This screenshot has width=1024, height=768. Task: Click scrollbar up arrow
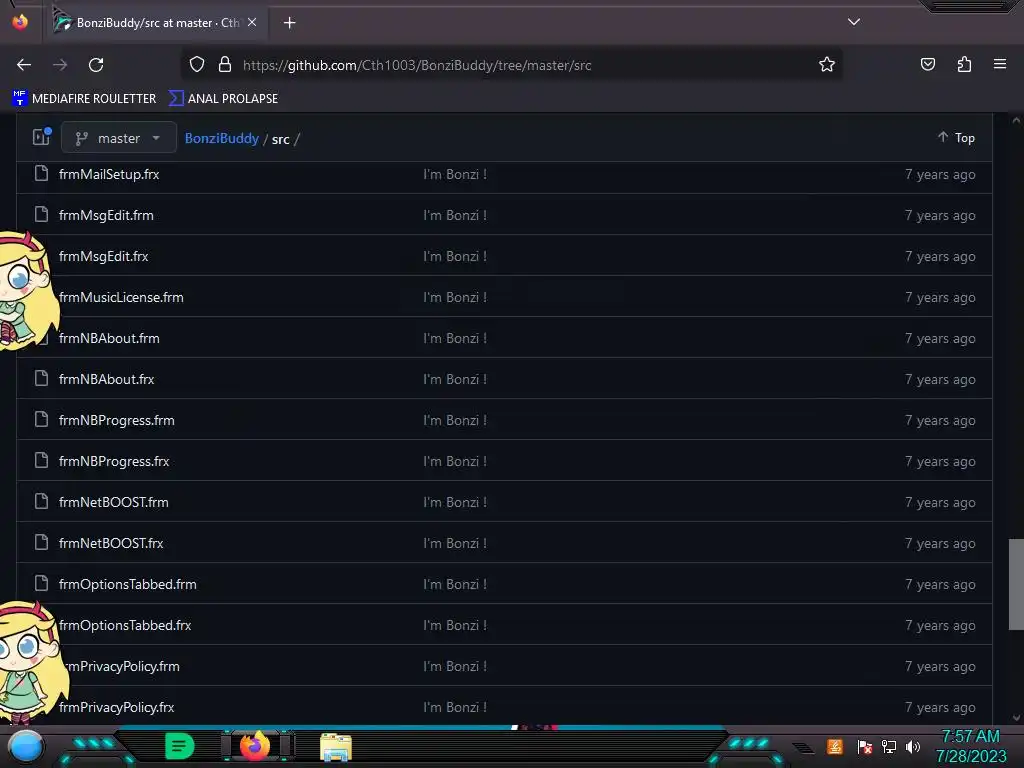(1016, 121)
